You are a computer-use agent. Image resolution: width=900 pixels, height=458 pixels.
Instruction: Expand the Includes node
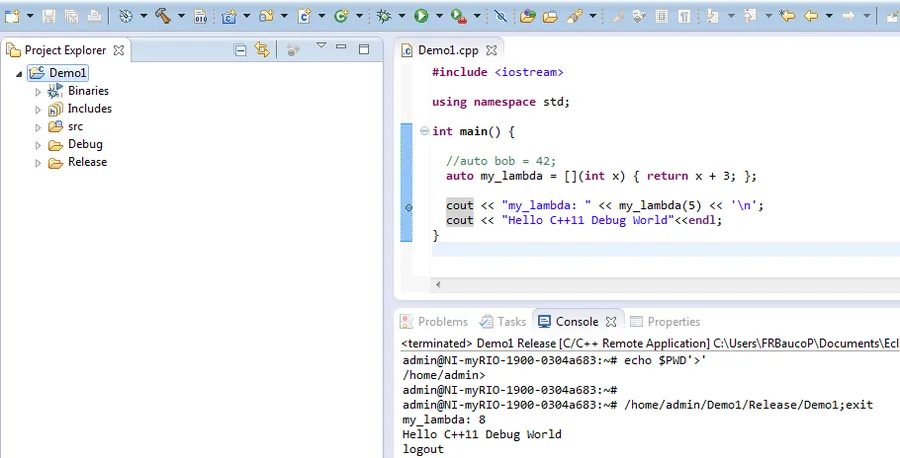tap(38, 110)
